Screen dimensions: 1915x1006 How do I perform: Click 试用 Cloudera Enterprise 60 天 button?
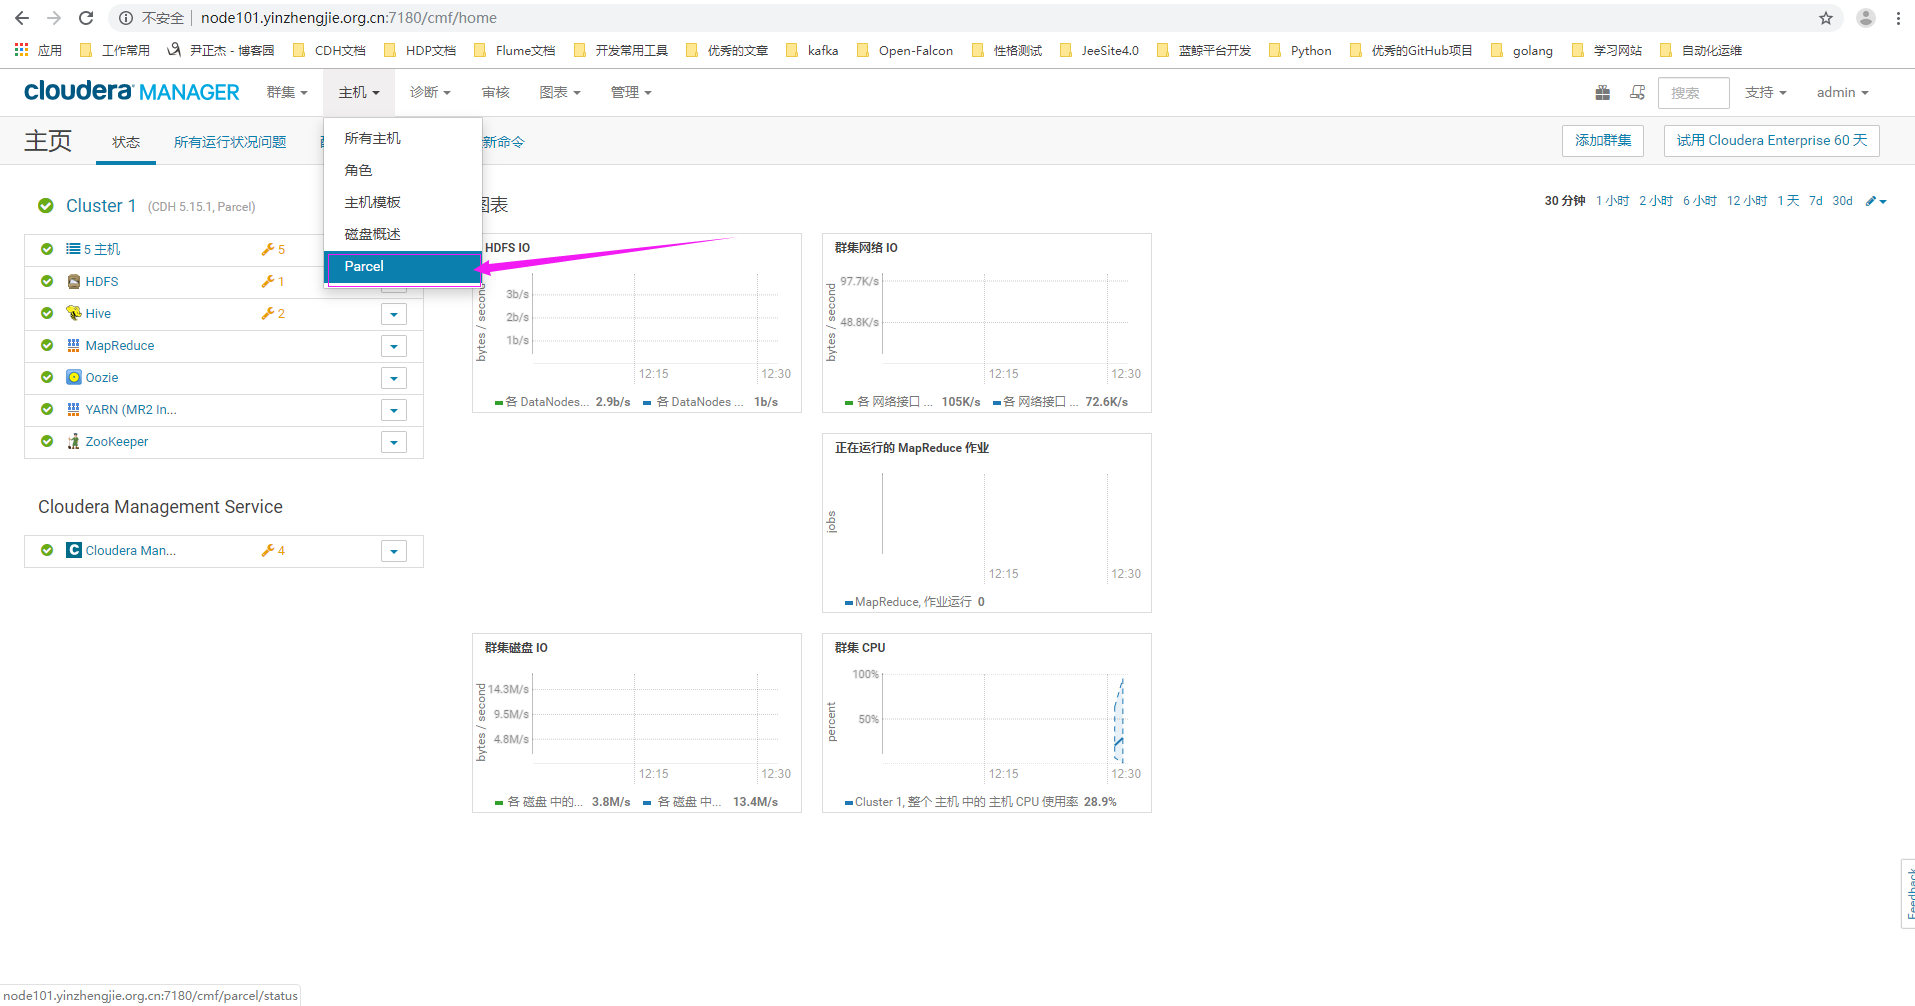click(x=1771, y=141)
